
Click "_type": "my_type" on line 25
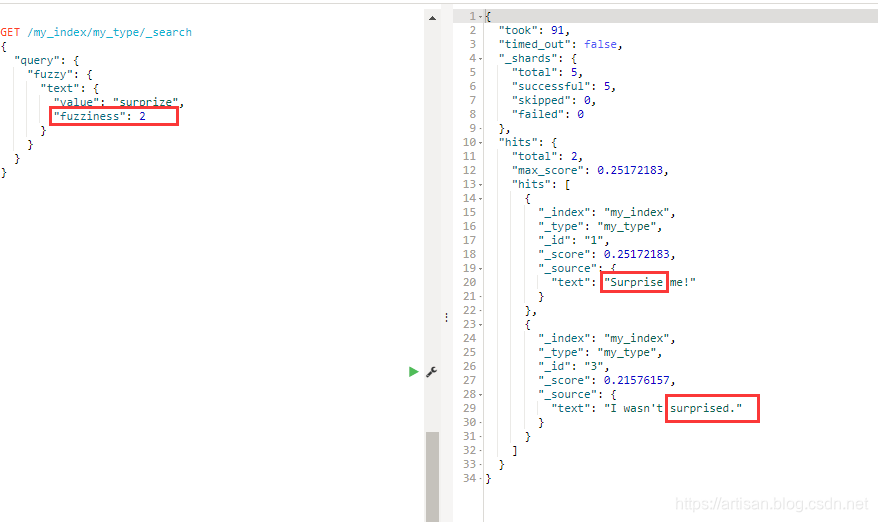600,352
